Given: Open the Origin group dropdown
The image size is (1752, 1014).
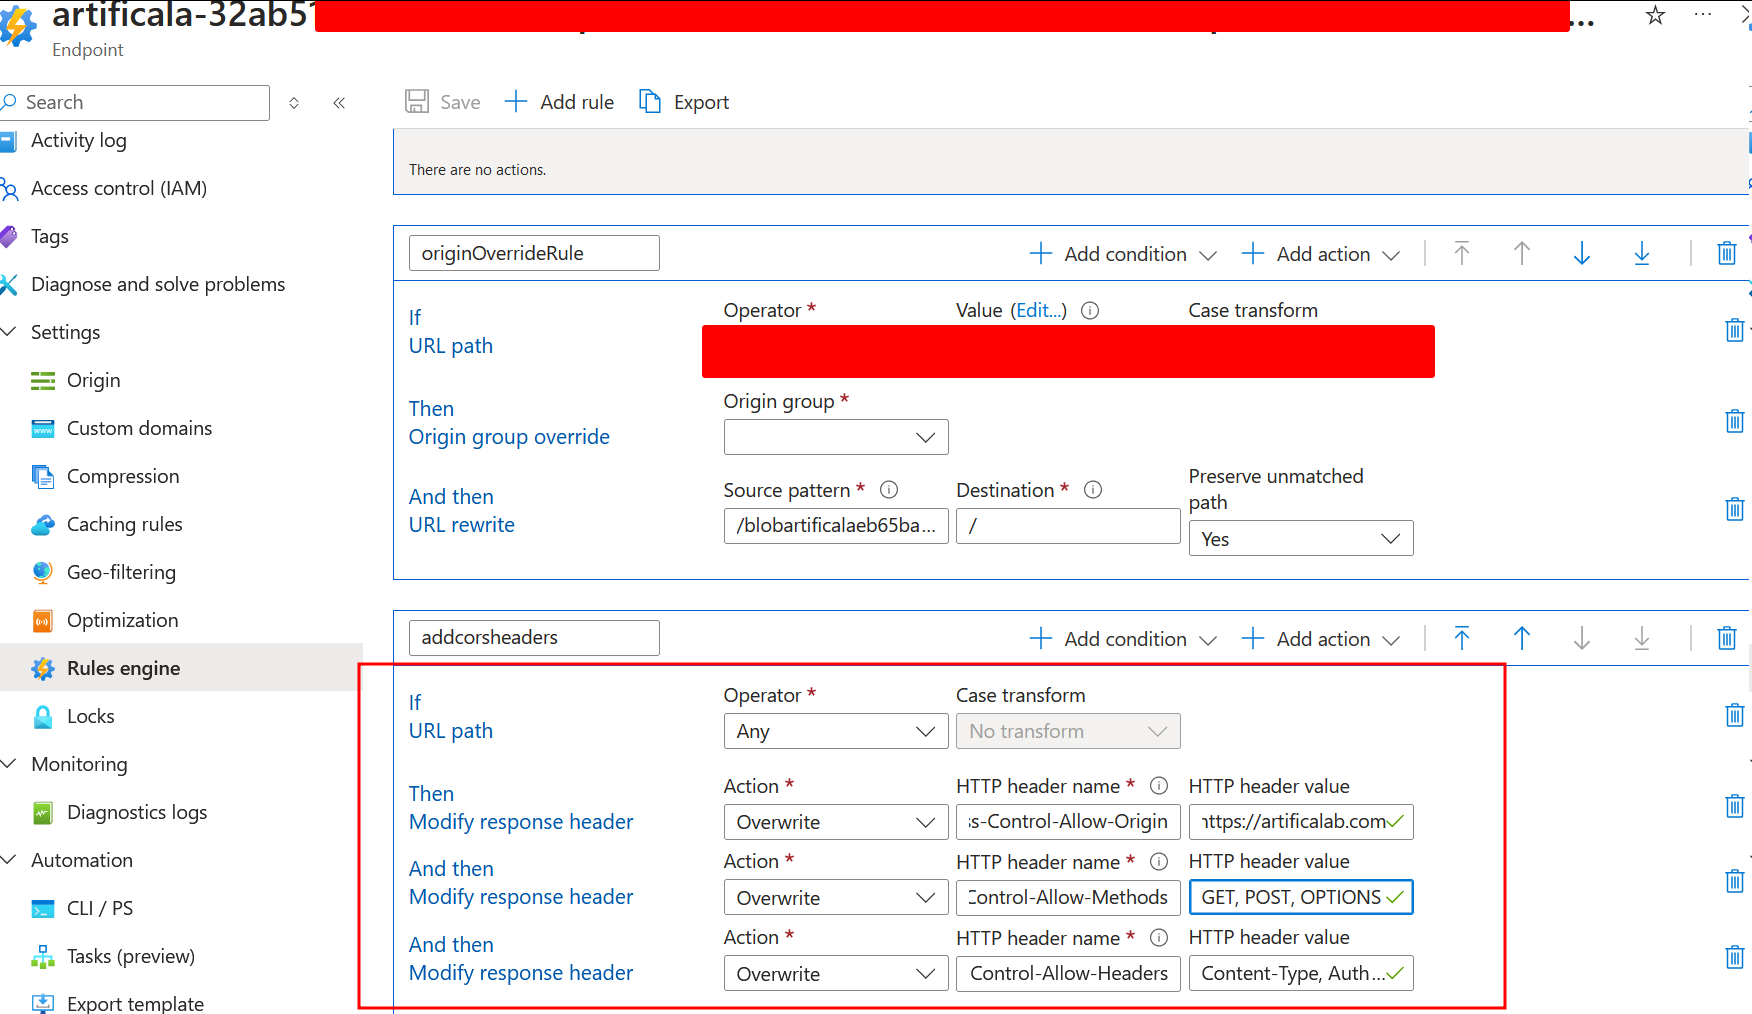Looking at the screenshot, I should coord(836,437).
